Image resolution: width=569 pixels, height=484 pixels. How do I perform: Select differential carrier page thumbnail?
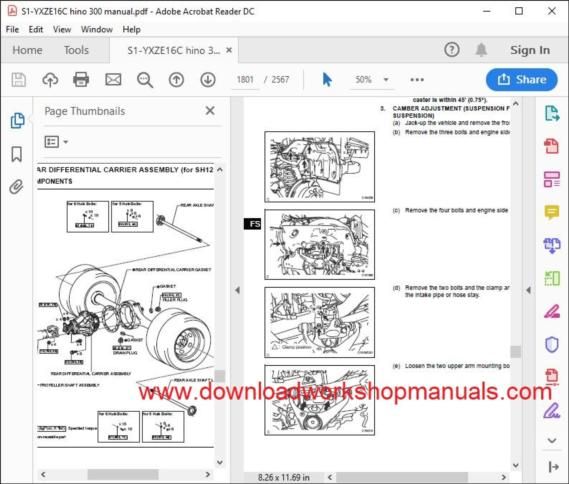(x=126, y=305)
